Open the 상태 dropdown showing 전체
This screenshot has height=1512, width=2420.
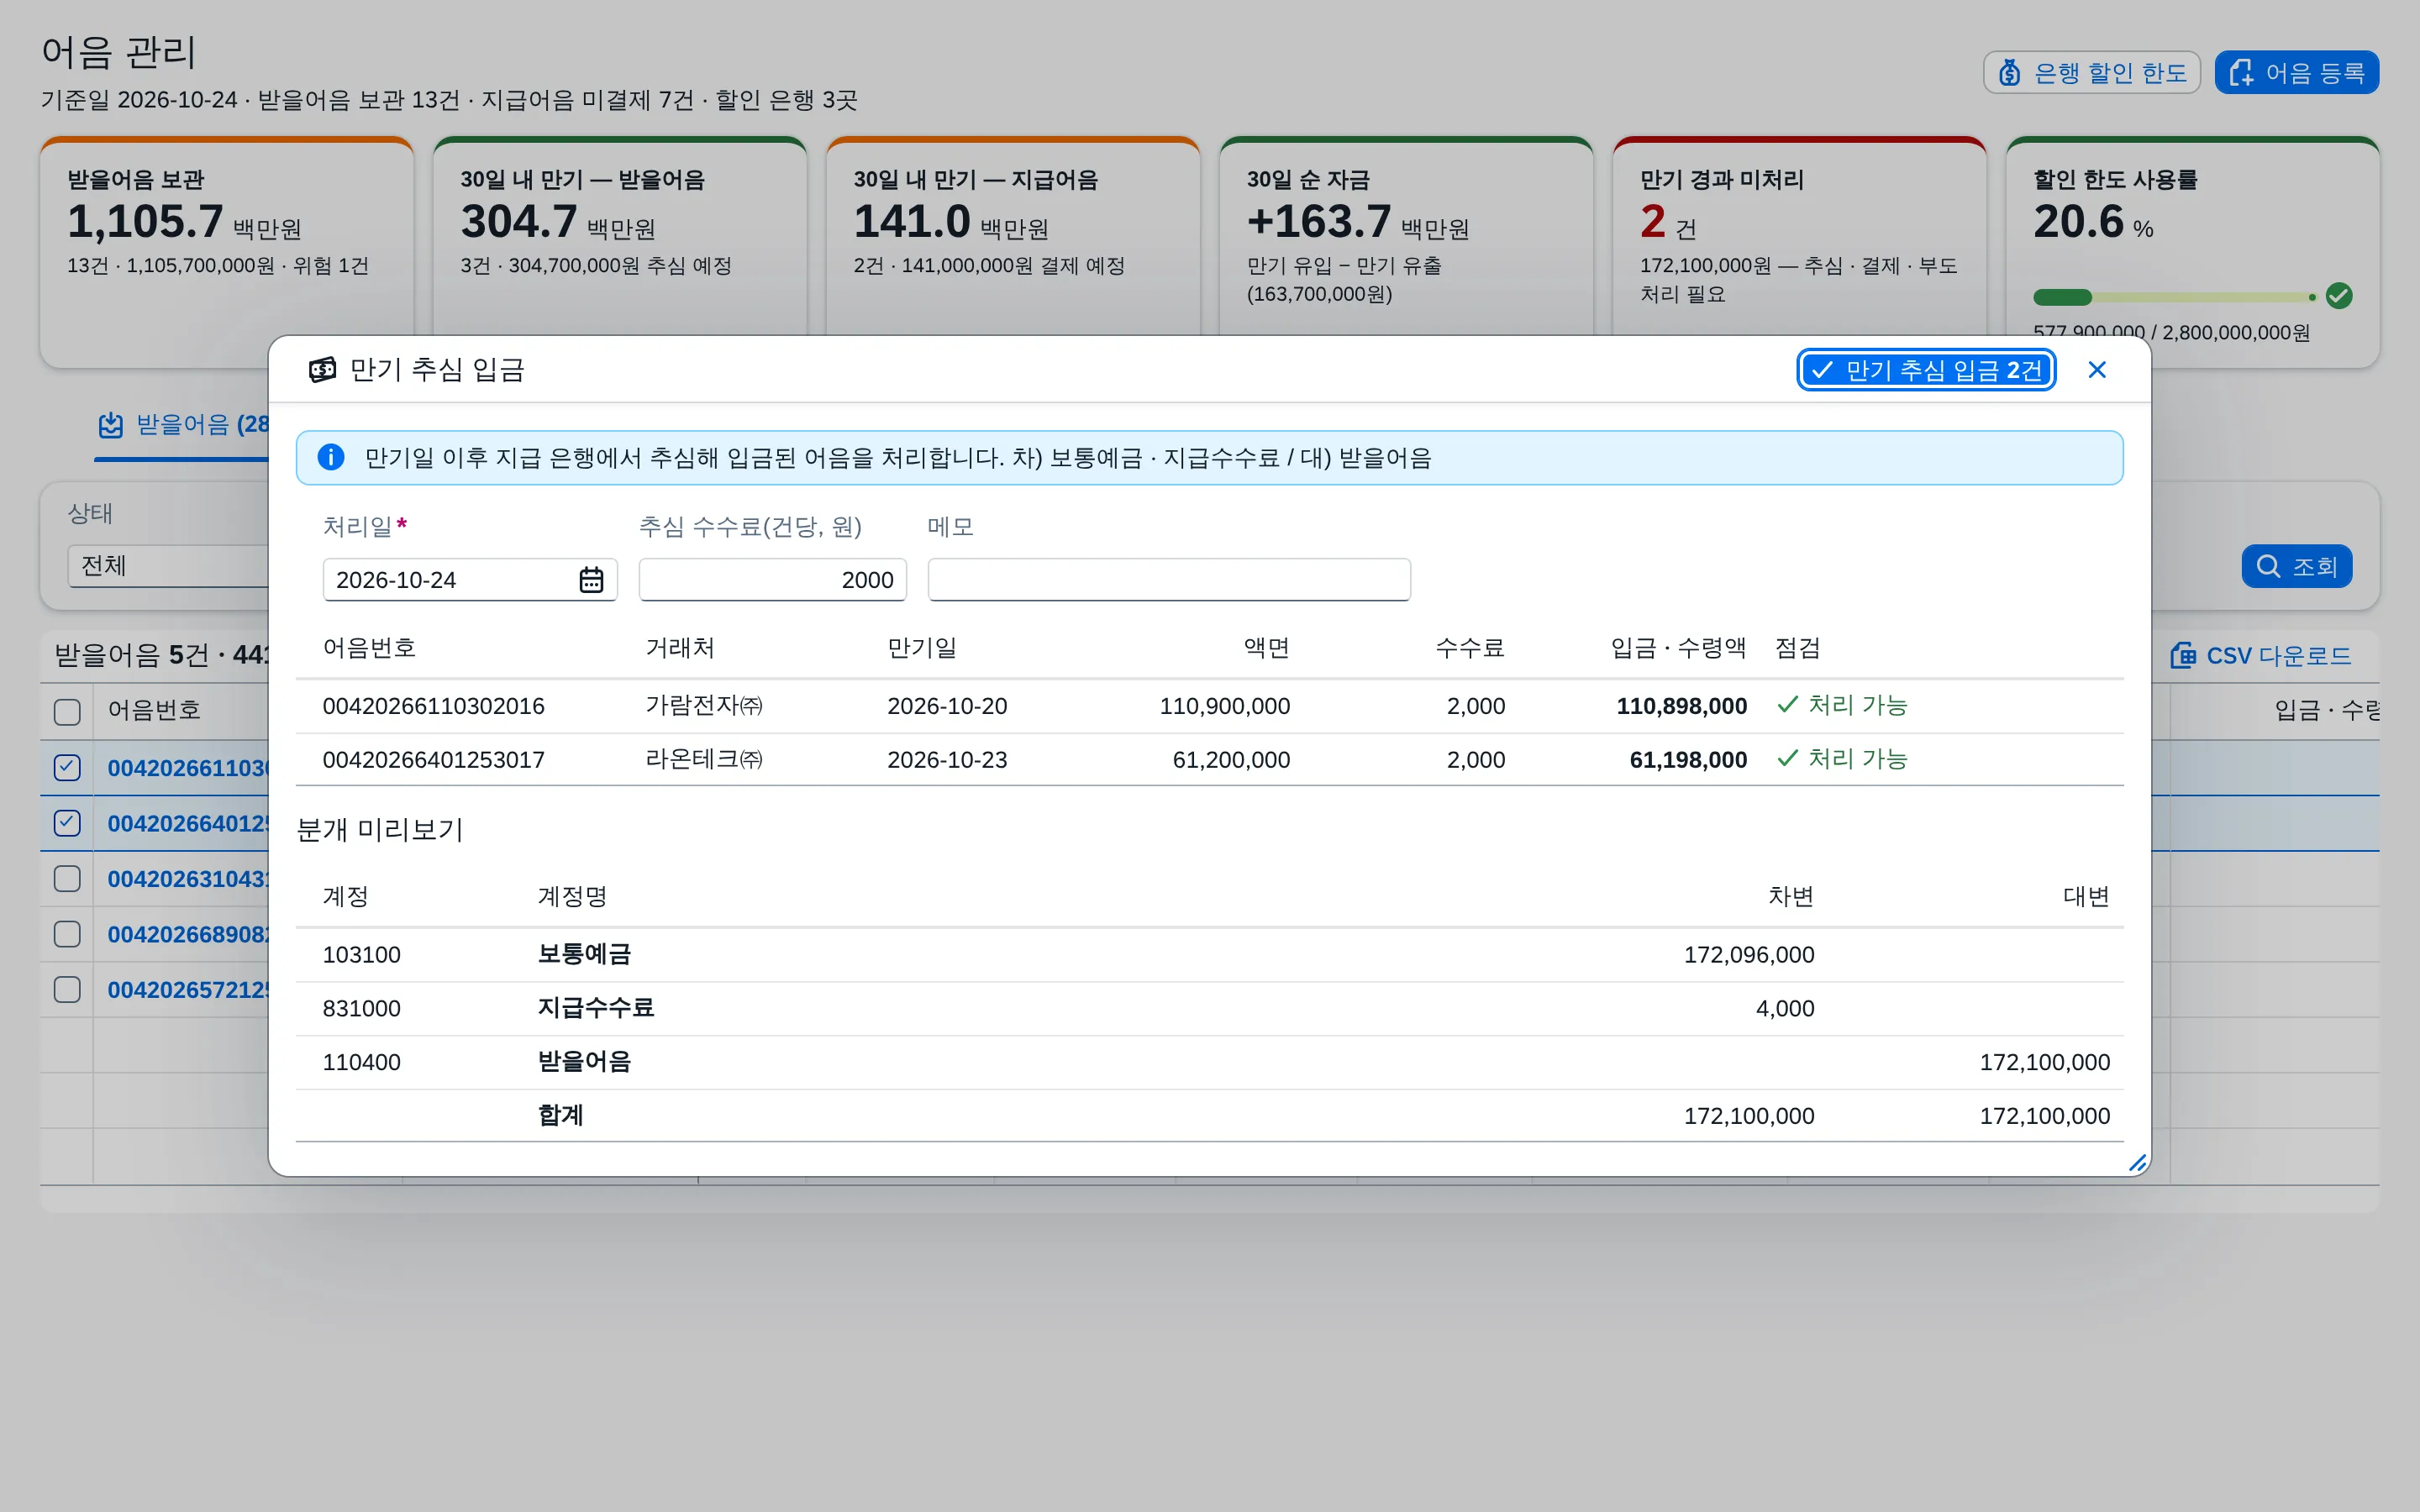168,566
